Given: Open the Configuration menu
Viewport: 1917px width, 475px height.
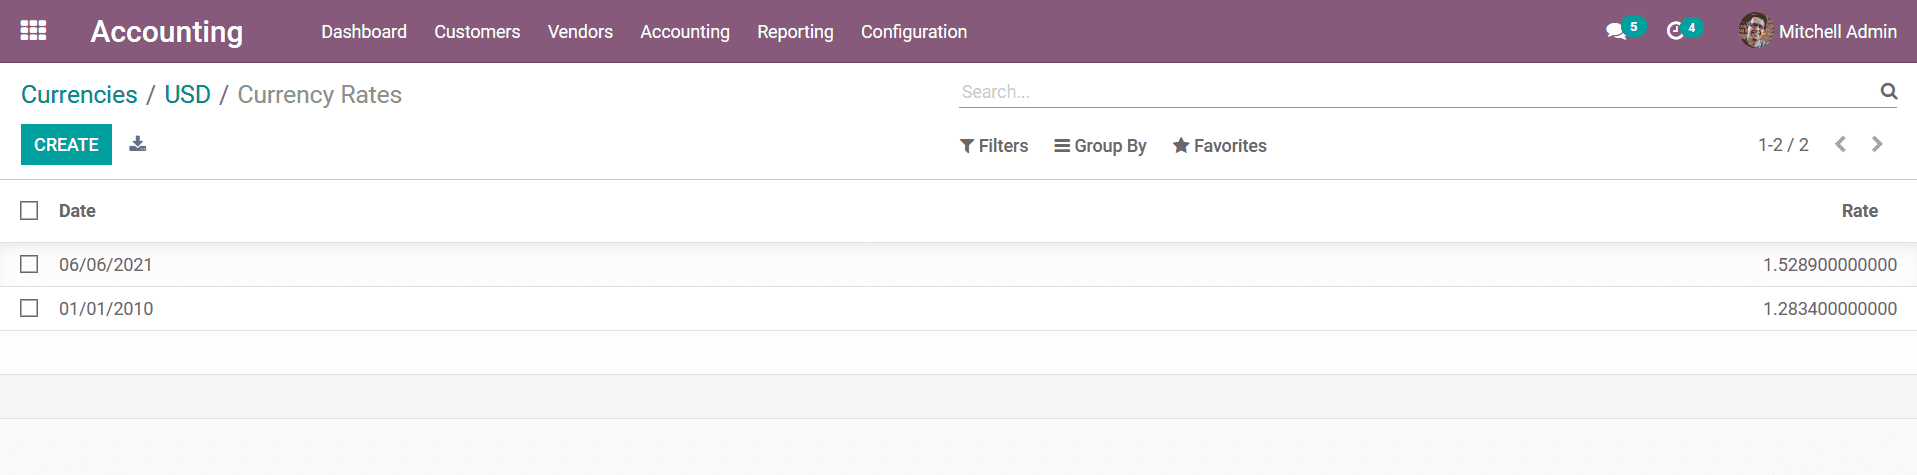Looking at the screenshot, I should pyautogui.click(x=914, y=32).
